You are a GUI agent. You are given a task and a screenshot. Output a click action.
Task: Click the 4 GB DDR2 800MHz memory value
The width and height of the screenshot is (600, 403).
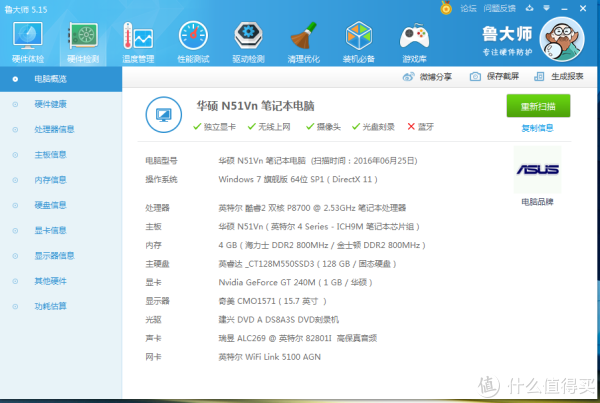pos(322,245)
